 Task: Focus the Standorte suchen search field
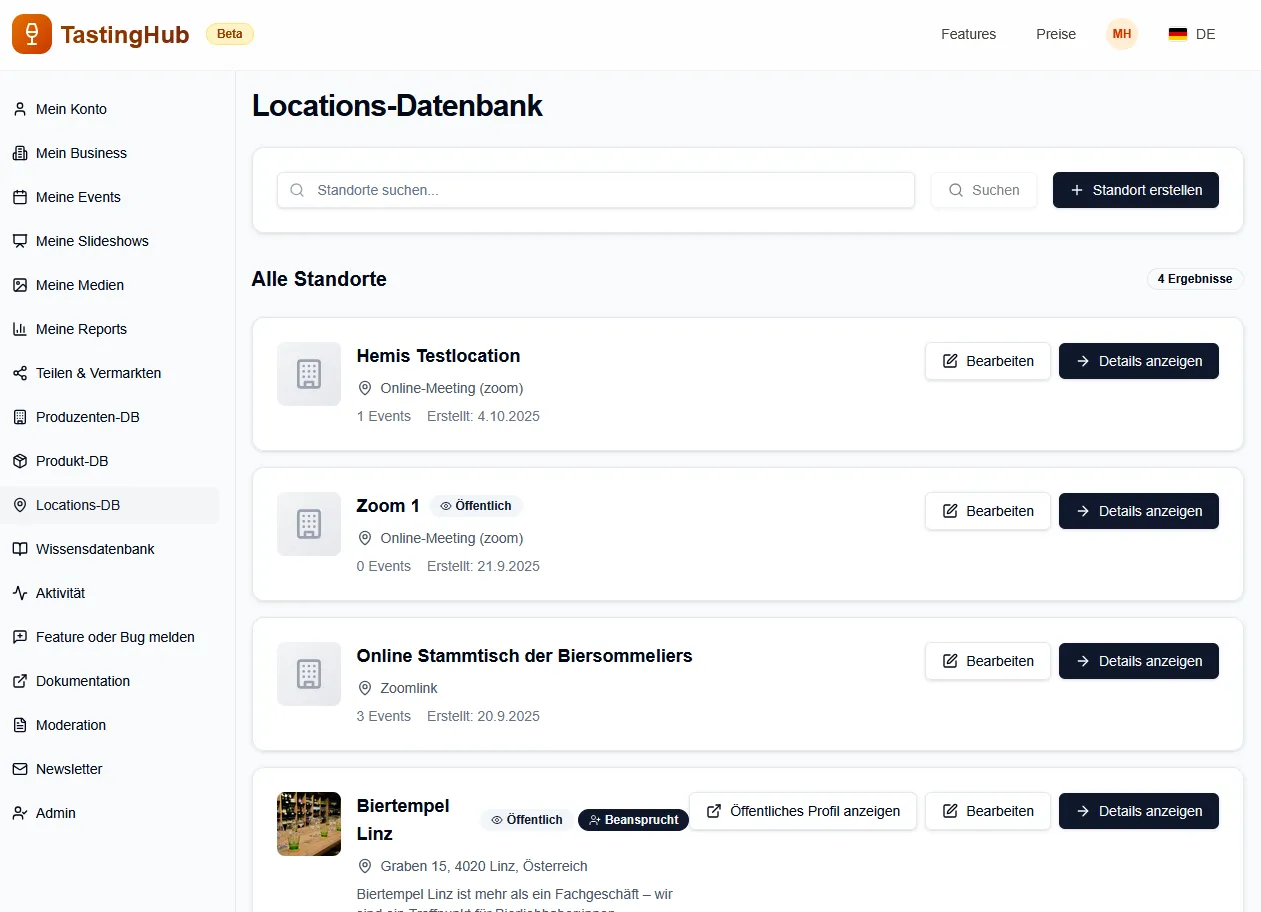pyautogui.click(x=610, y=190)
